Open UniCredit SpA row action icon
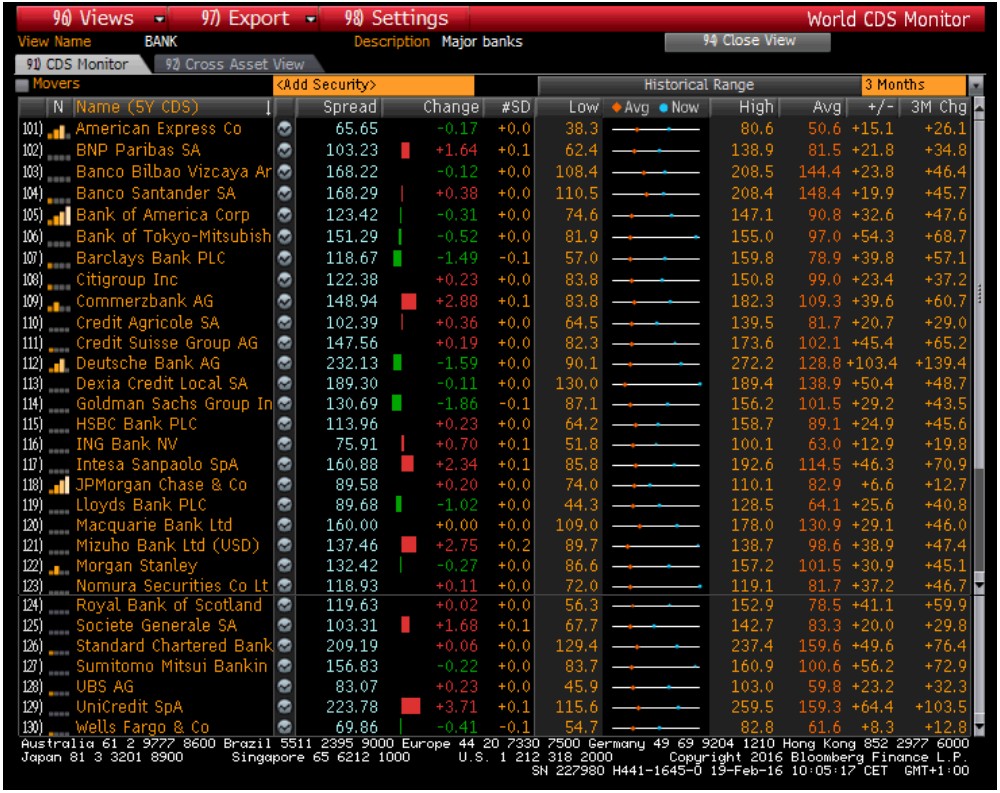Viewport: 1000px width, 793px height. pos(284,708)
